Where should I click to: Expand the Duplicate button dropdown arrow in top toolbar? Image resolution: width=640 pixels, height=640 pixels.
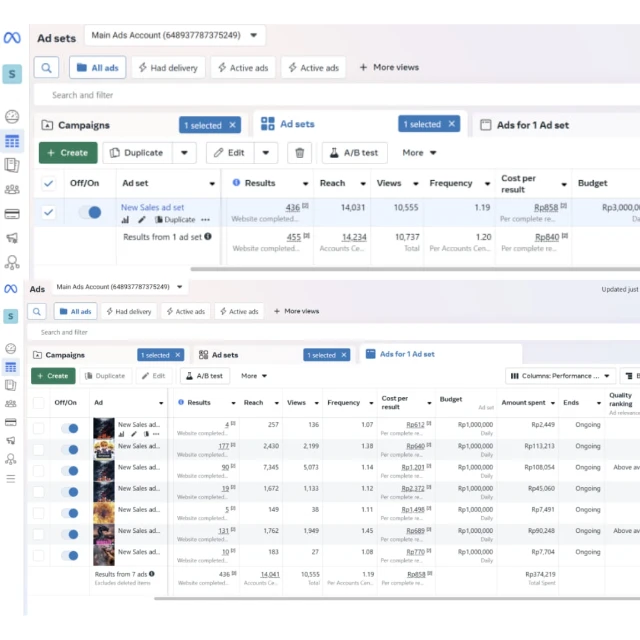click(x=184, y=153)
